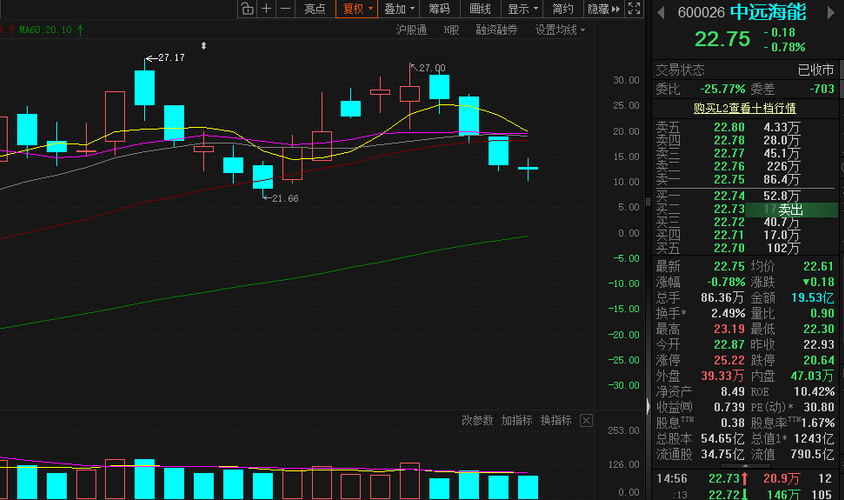Screen dimensions: 844x500
Task: Click stock code 600026
Action: pyautogui.click(x=701, y=13)
